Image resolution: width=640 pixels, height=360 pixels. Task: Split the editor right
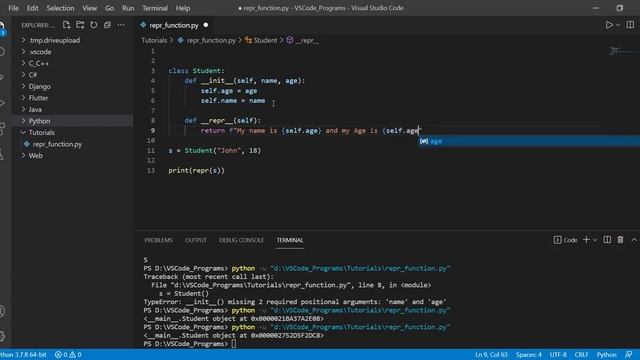pos(630,25)
